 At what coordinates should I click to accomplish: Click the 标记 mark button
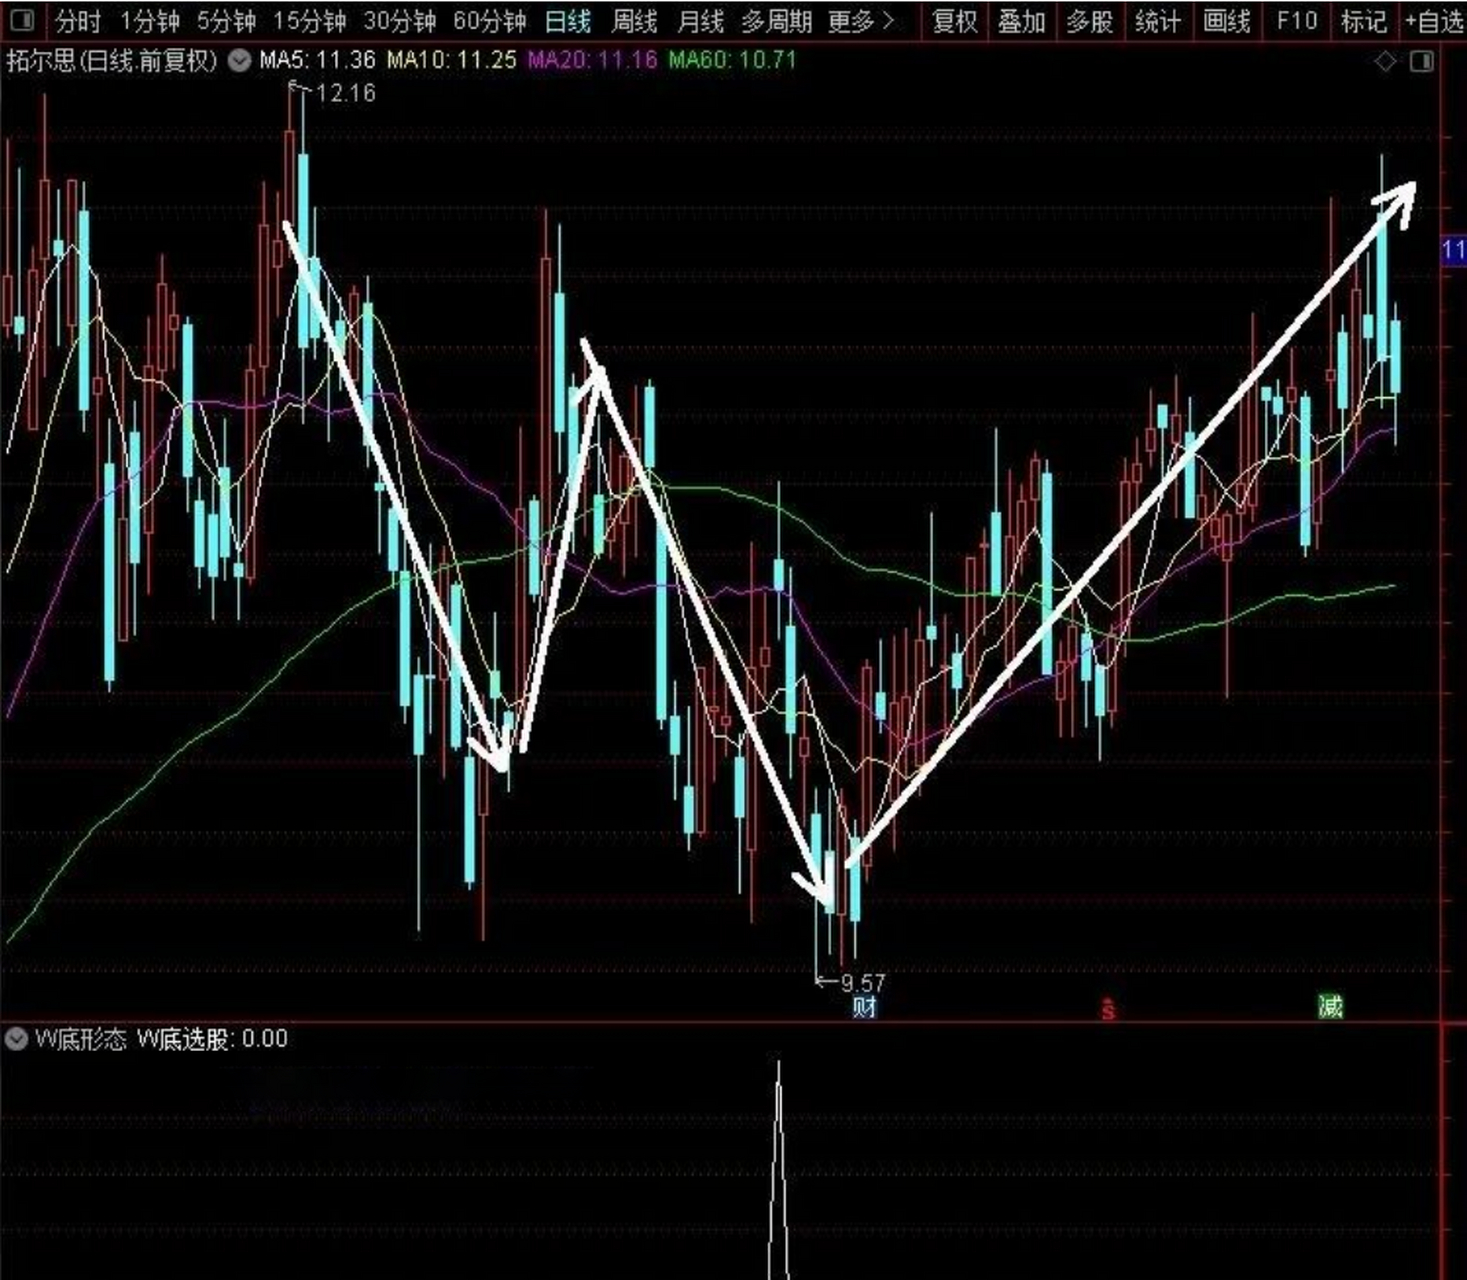(1364, 20)
